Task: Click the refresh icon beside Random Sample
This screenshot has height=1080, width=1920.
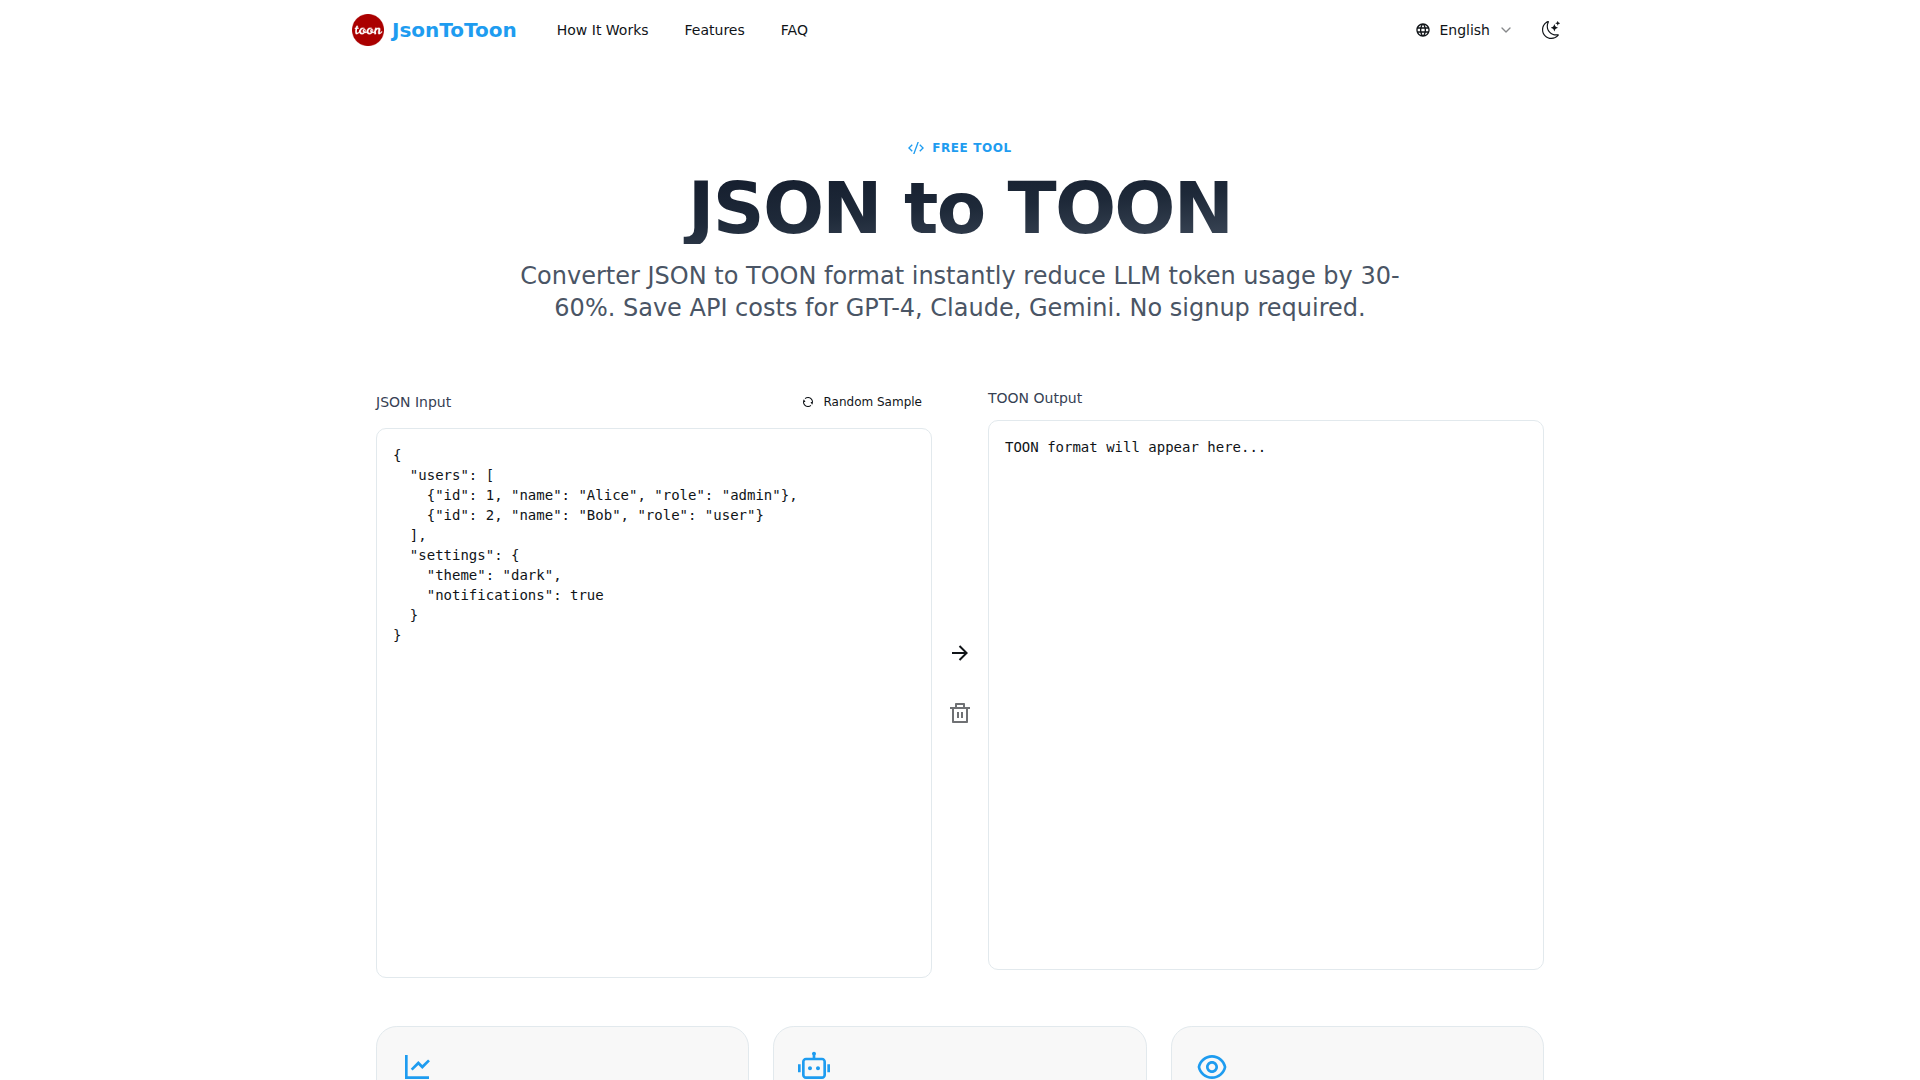Action: tap(807, 402)
